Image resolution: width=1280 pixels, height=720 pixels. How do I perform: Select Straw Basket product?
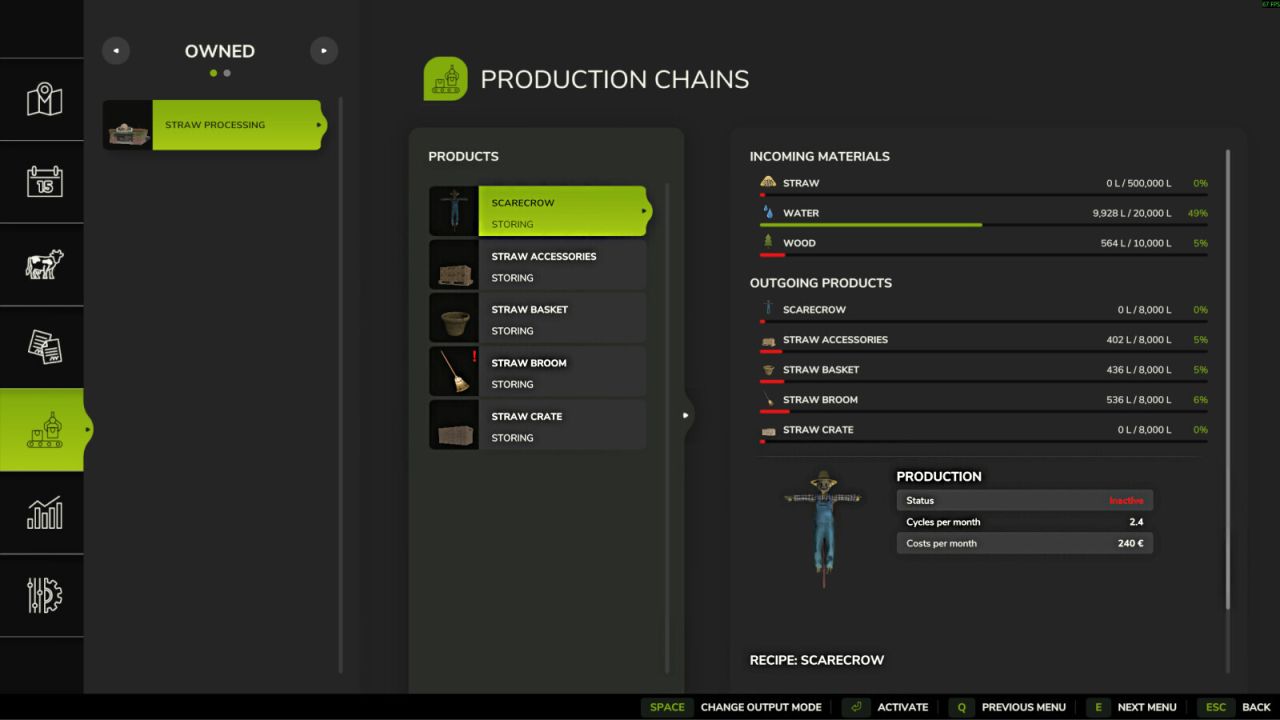[x=561, y=318]
